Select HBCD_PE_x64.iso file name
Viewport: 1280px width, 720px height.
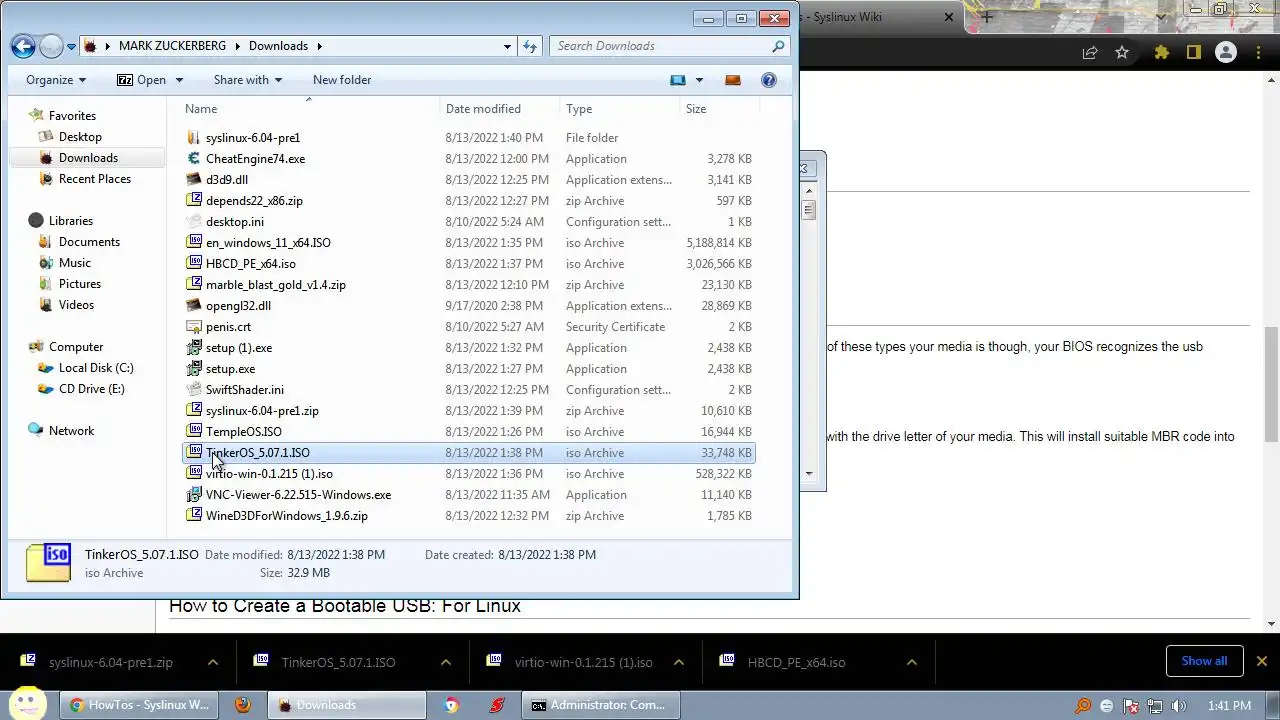(251, 264)
